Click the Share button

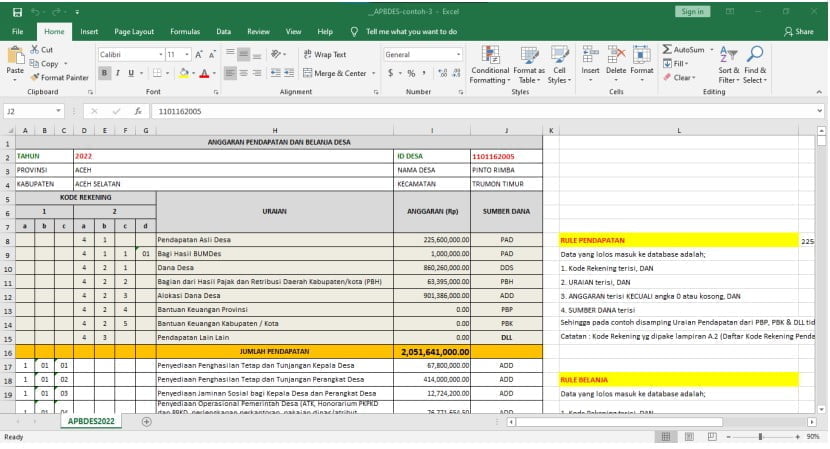(799, 31)
